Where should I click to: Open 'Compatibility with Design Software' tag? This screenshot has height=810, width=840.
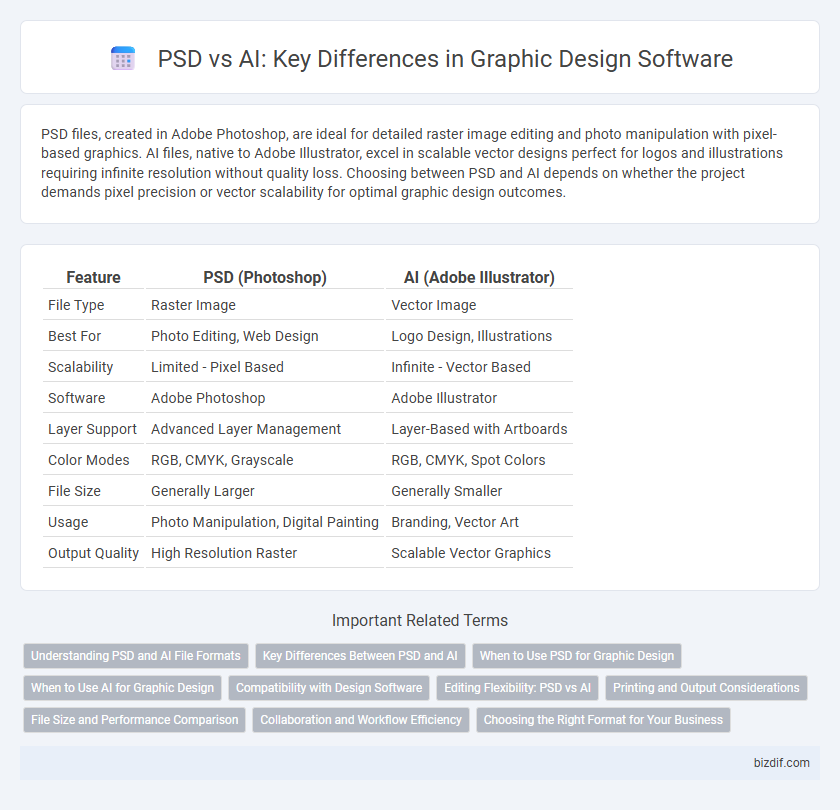(x=329, y=688)
